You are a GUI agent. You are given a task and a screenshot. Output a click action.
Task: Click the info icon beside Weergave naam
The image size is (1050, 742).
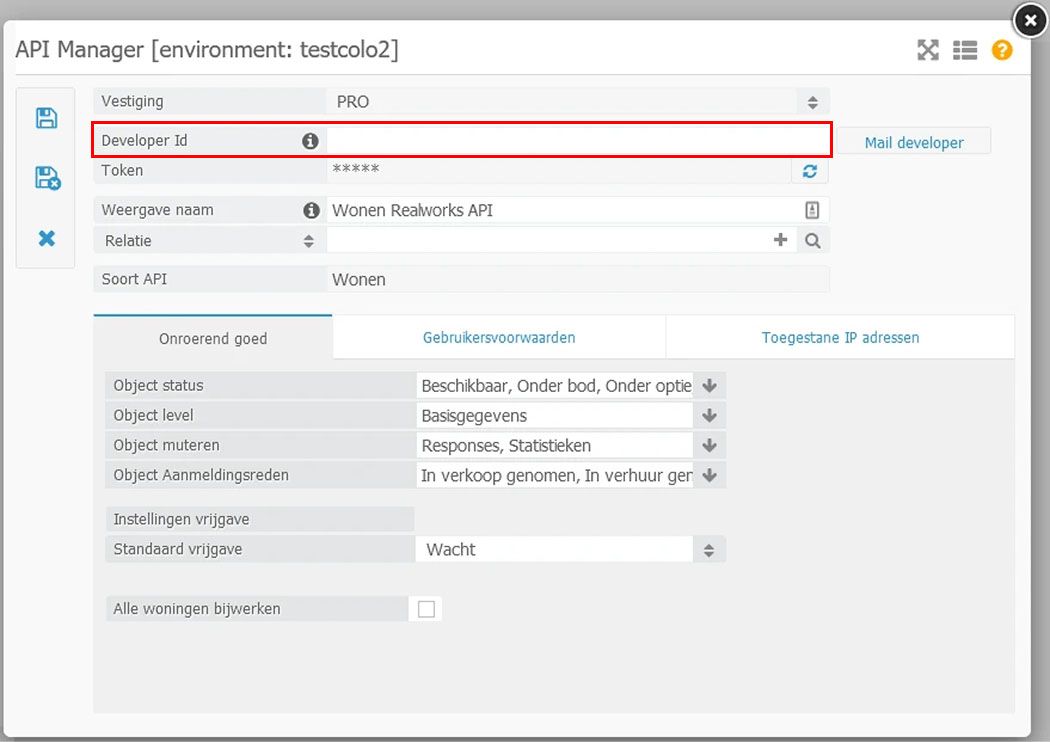(311, 210)
